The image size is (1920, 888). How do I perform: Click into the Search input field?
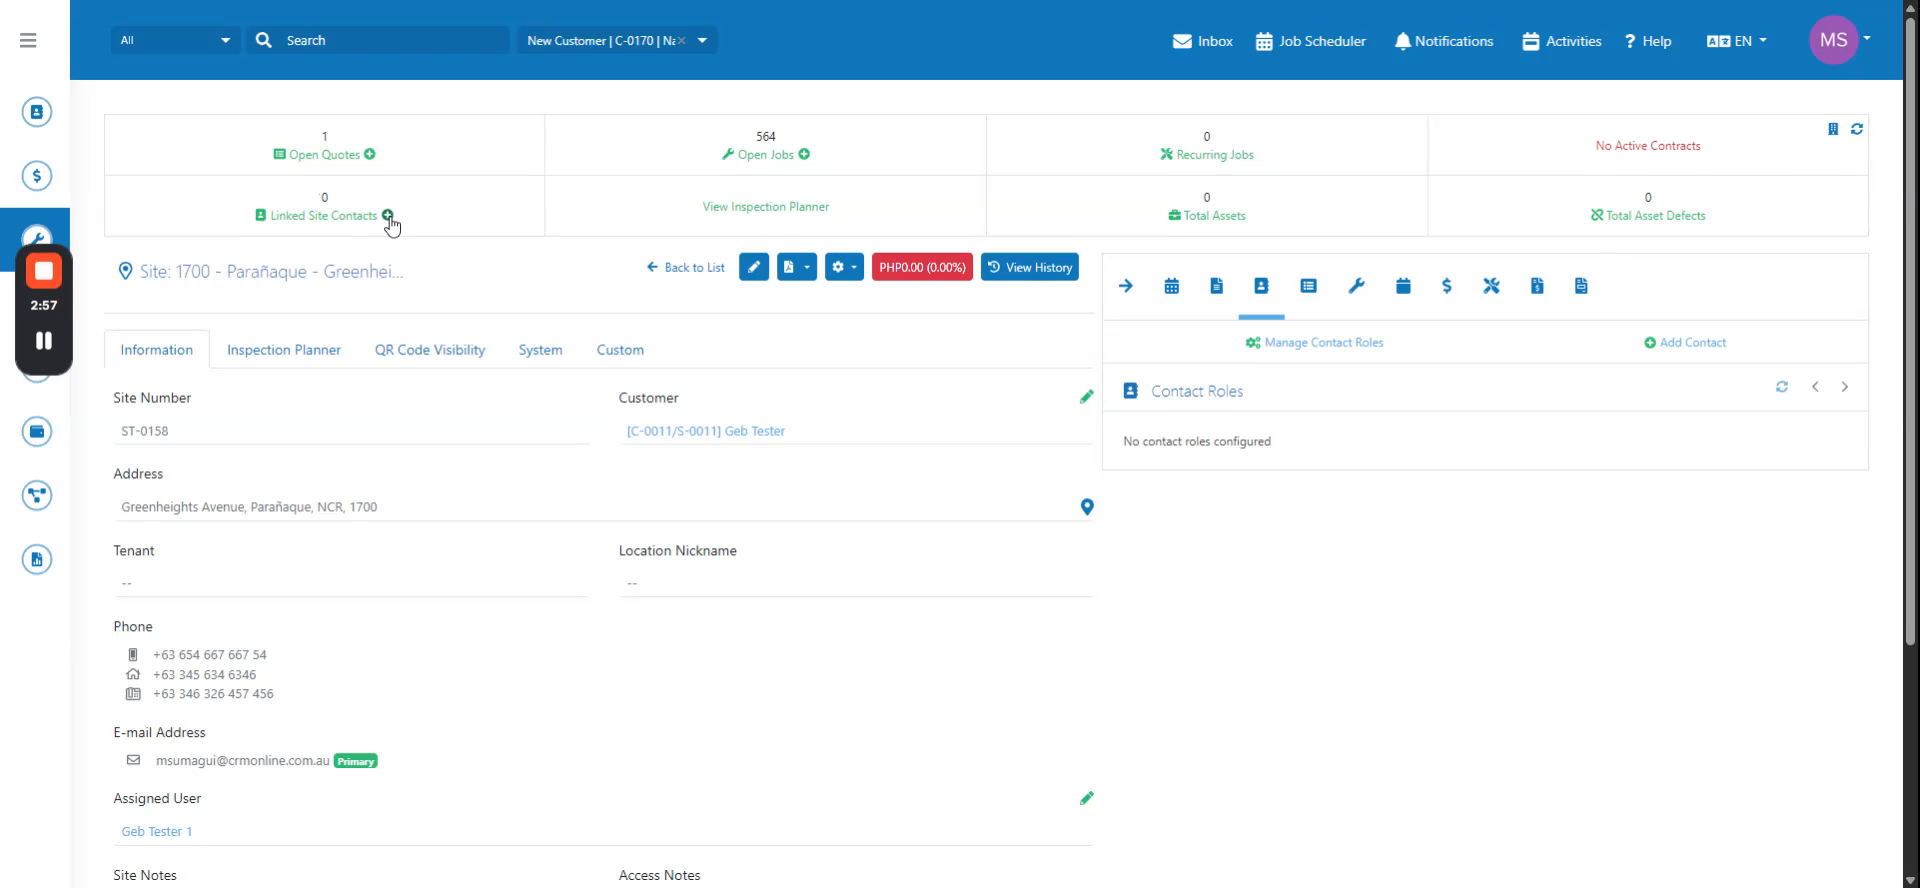pos(394,40)
